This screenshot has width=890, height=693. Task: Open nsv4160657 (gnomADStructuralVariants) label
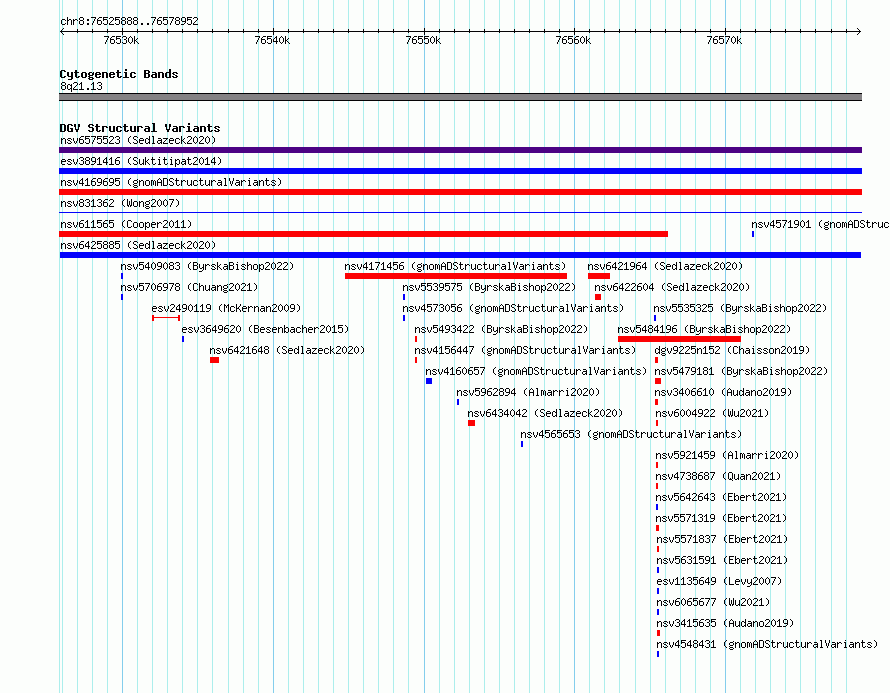coord(536,371)
